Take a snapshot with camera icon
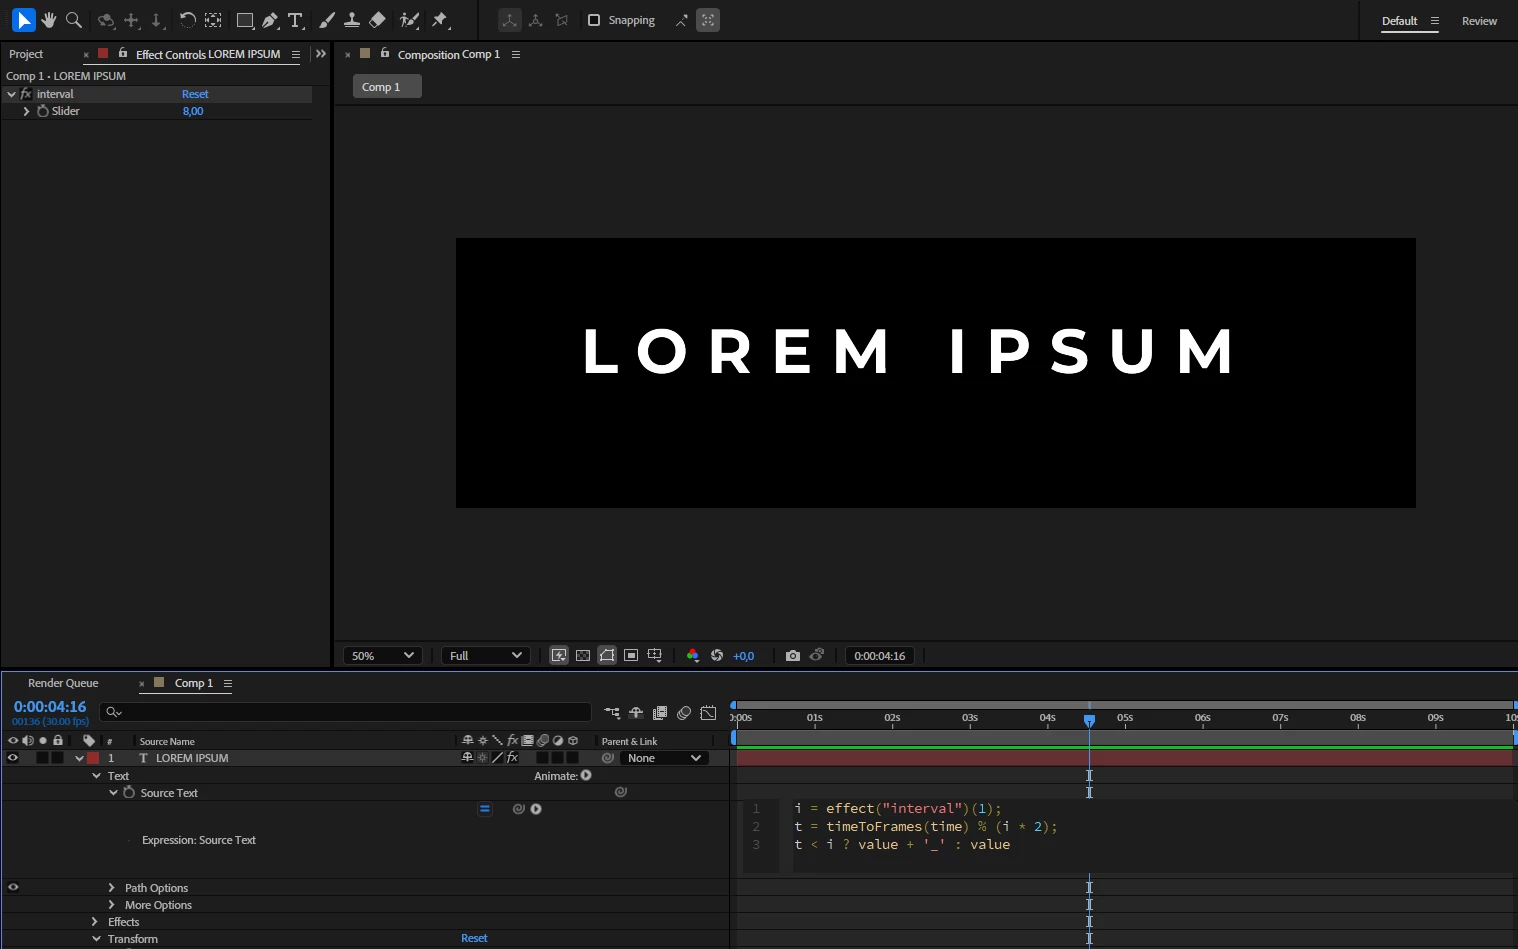1518x949 pixels. [793, 656]
